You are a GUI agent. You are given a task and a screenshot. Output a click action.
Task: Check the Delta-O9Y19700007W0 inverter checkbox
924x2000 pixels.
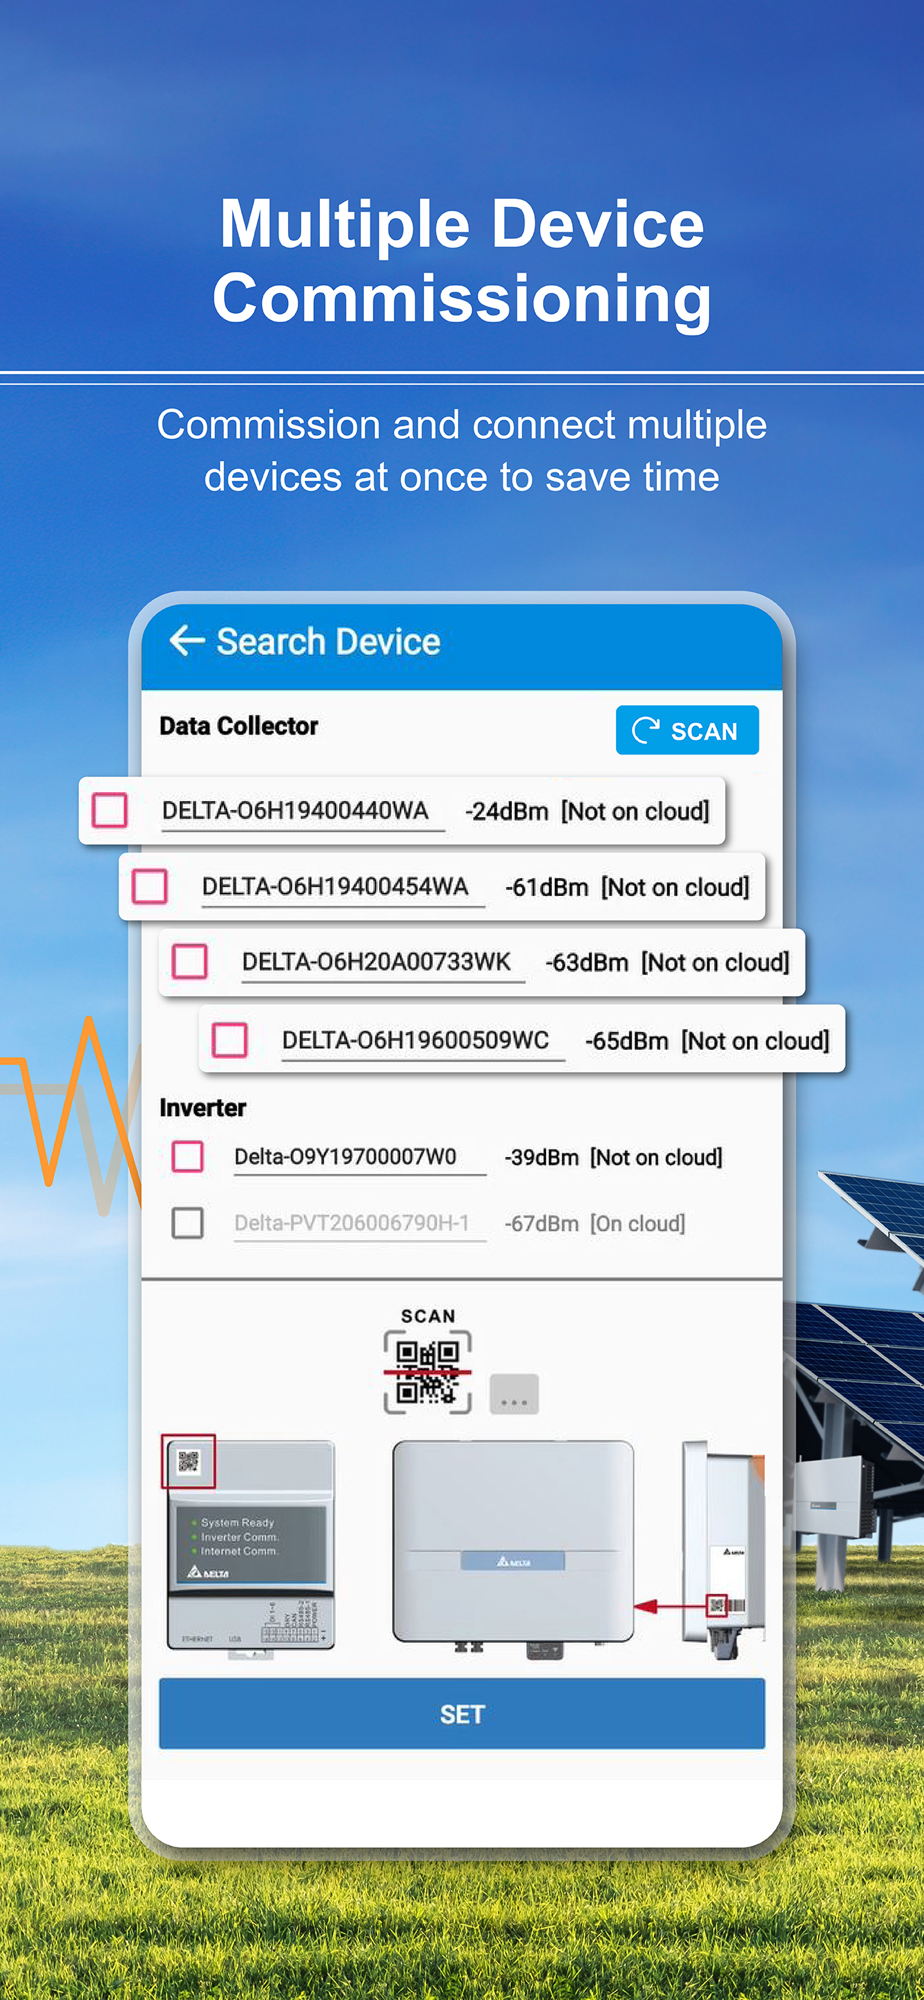pyautogui.click(x=188, y=1157)
